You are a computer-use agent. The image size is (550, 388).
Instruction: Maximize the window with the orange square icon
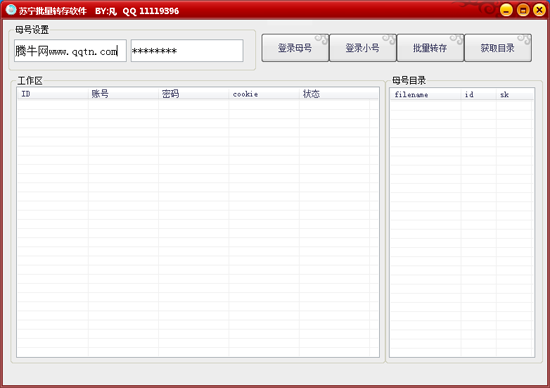523,10
